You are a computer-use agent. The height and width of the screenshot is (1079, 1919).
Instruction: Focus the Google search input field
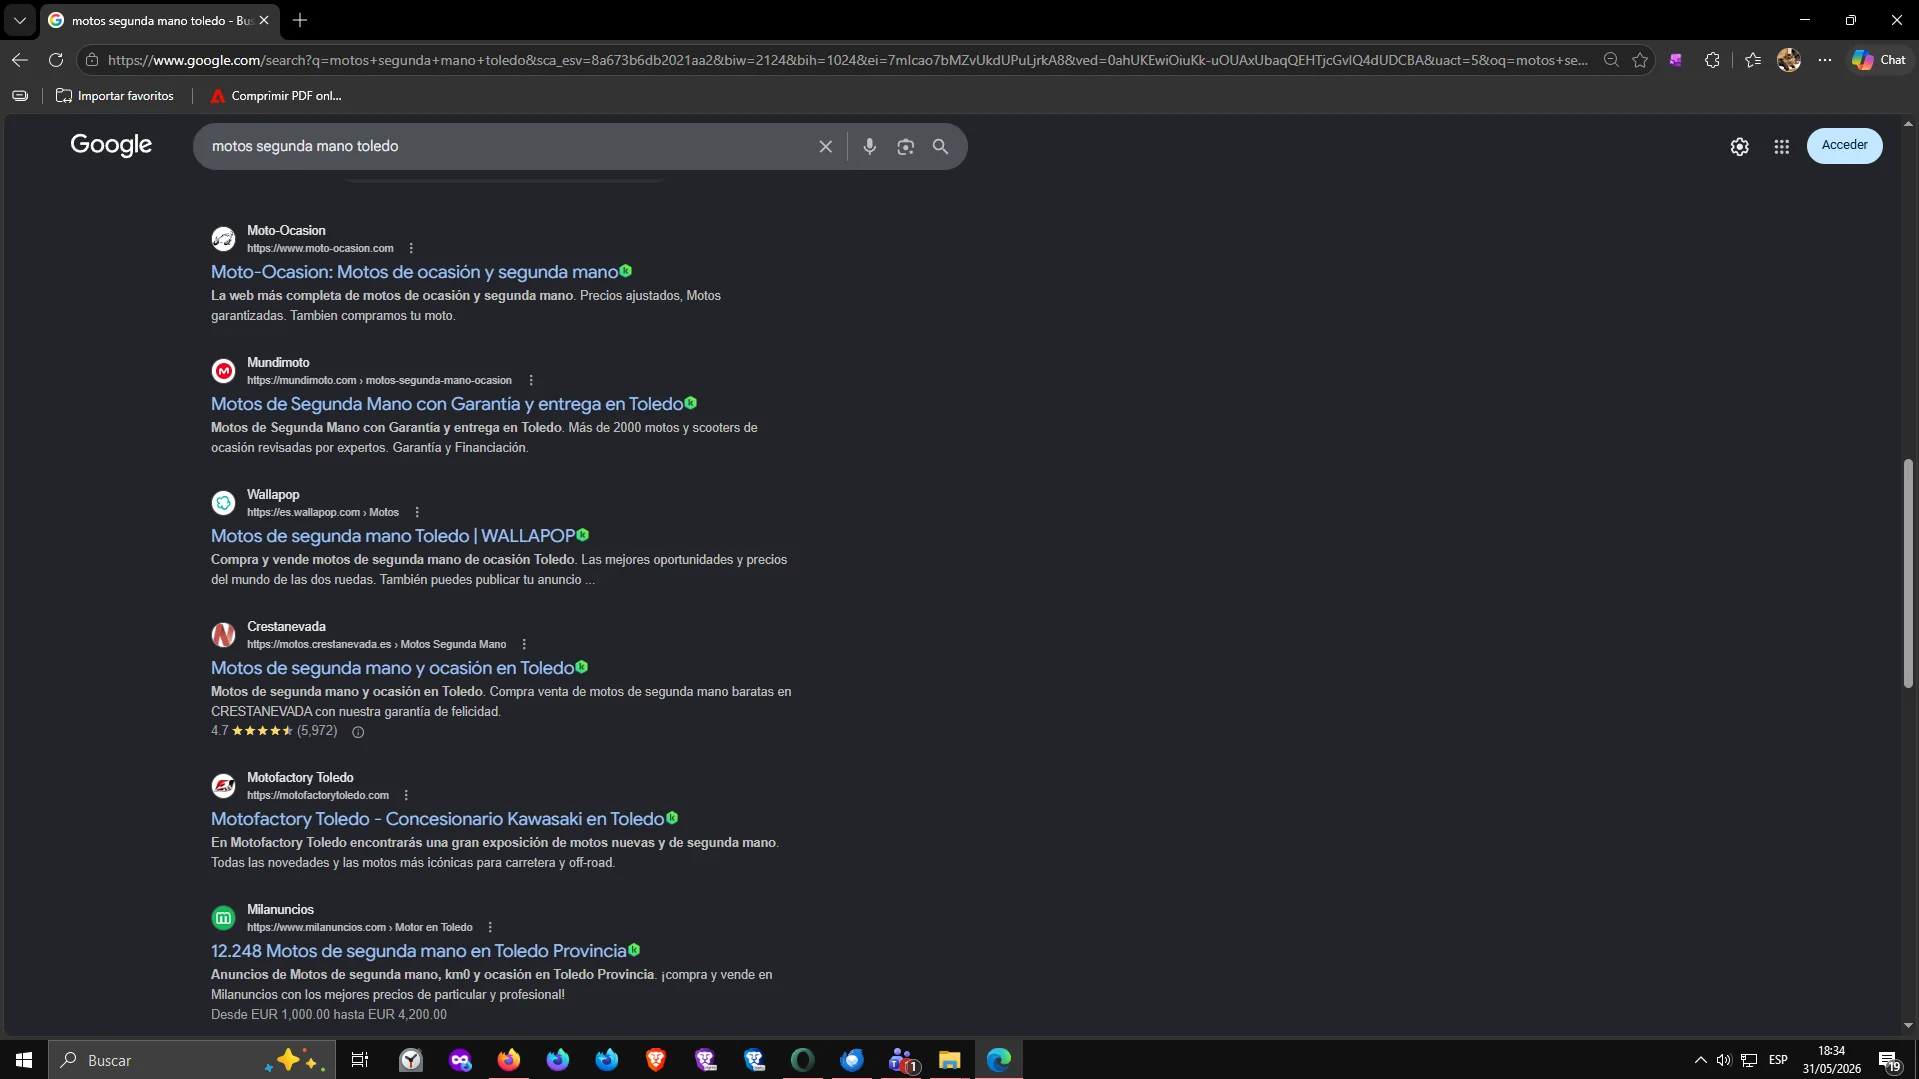[x=508, y=146]
